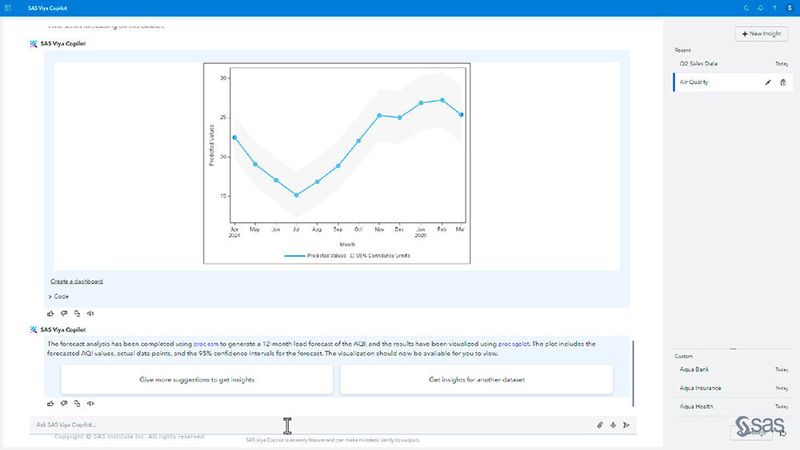The width and height of the screenshot is (800, 450).
Task: Open the 'proc sgplot' link
Action: coord(514,344)
